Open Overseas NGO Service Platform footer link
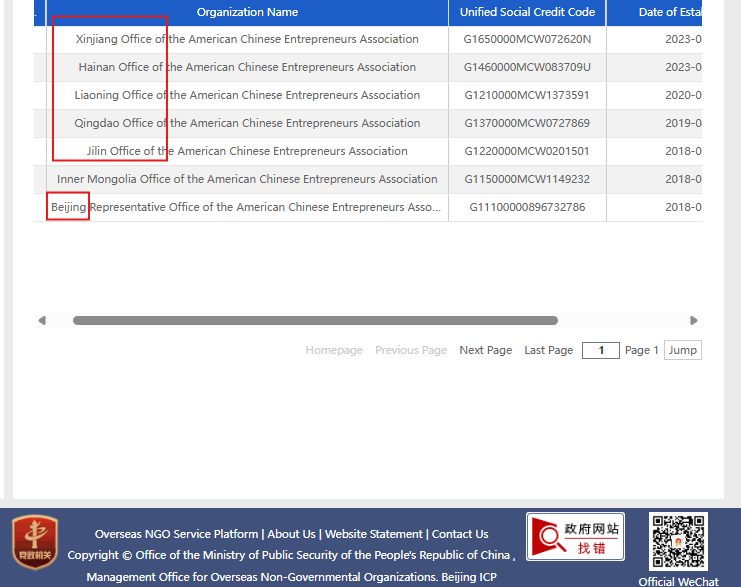Viewport: 741px width, 587px height. (x=176, y=534)
